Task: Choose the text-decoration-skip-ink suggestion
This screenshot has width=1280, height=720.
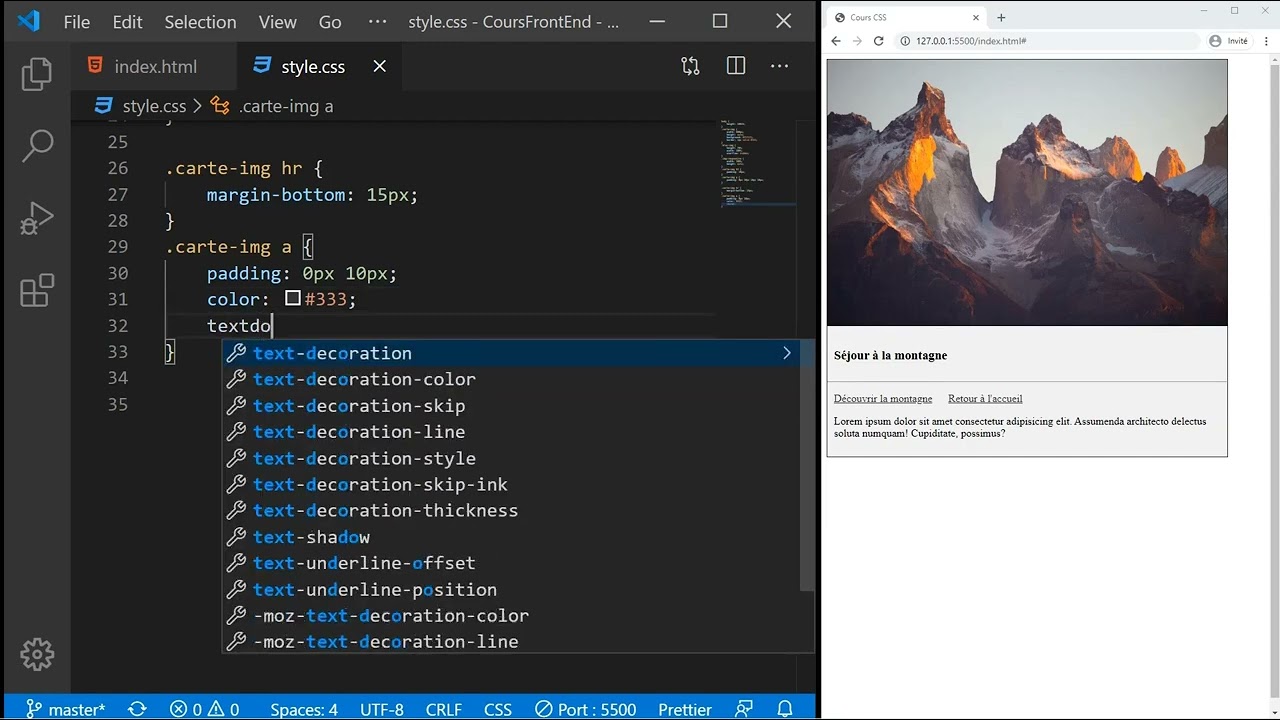Action: click(x=510, y=484)
